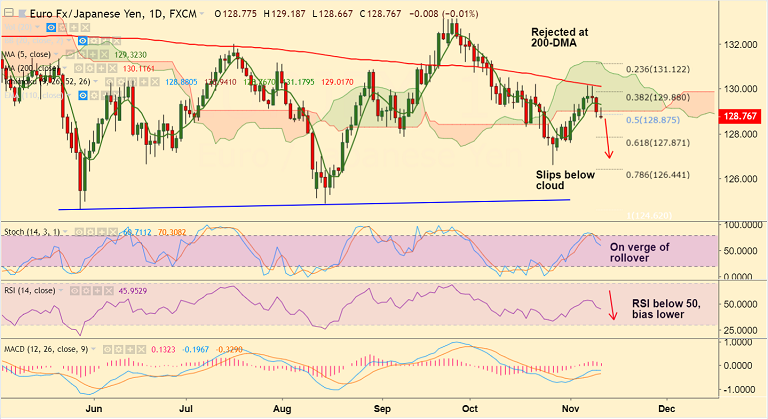
Task: Click the flag icon beside Euro Fx title
Action: coord(23,14)
